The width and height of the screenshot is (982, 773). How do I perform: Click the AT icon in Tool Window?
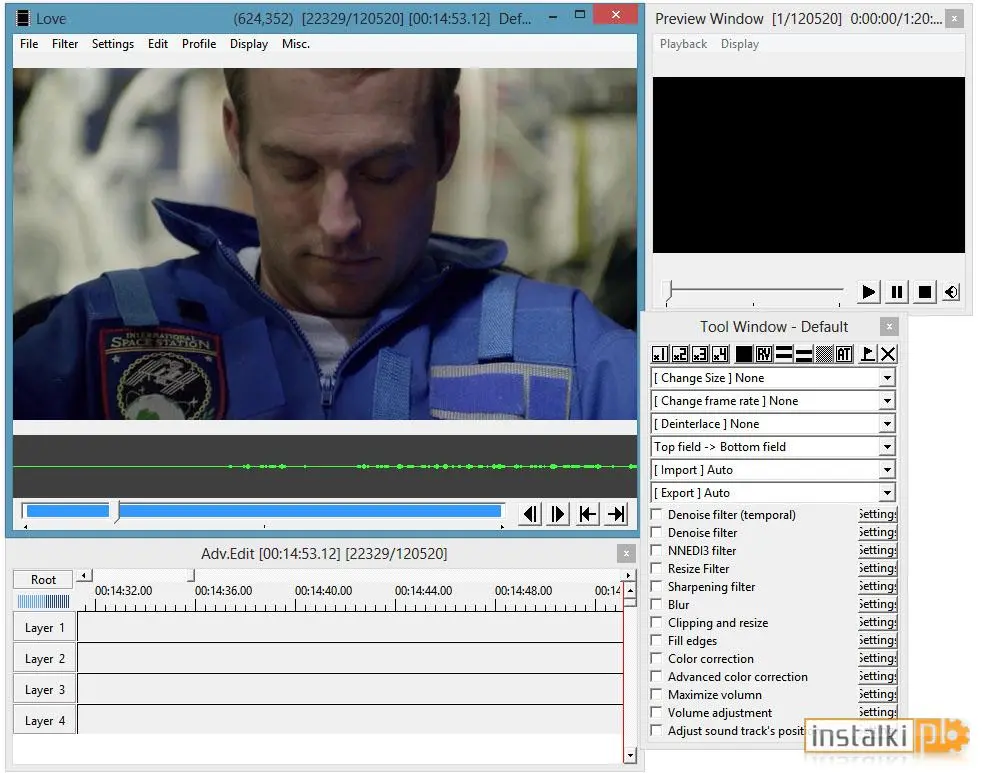[x=844, y=355]
